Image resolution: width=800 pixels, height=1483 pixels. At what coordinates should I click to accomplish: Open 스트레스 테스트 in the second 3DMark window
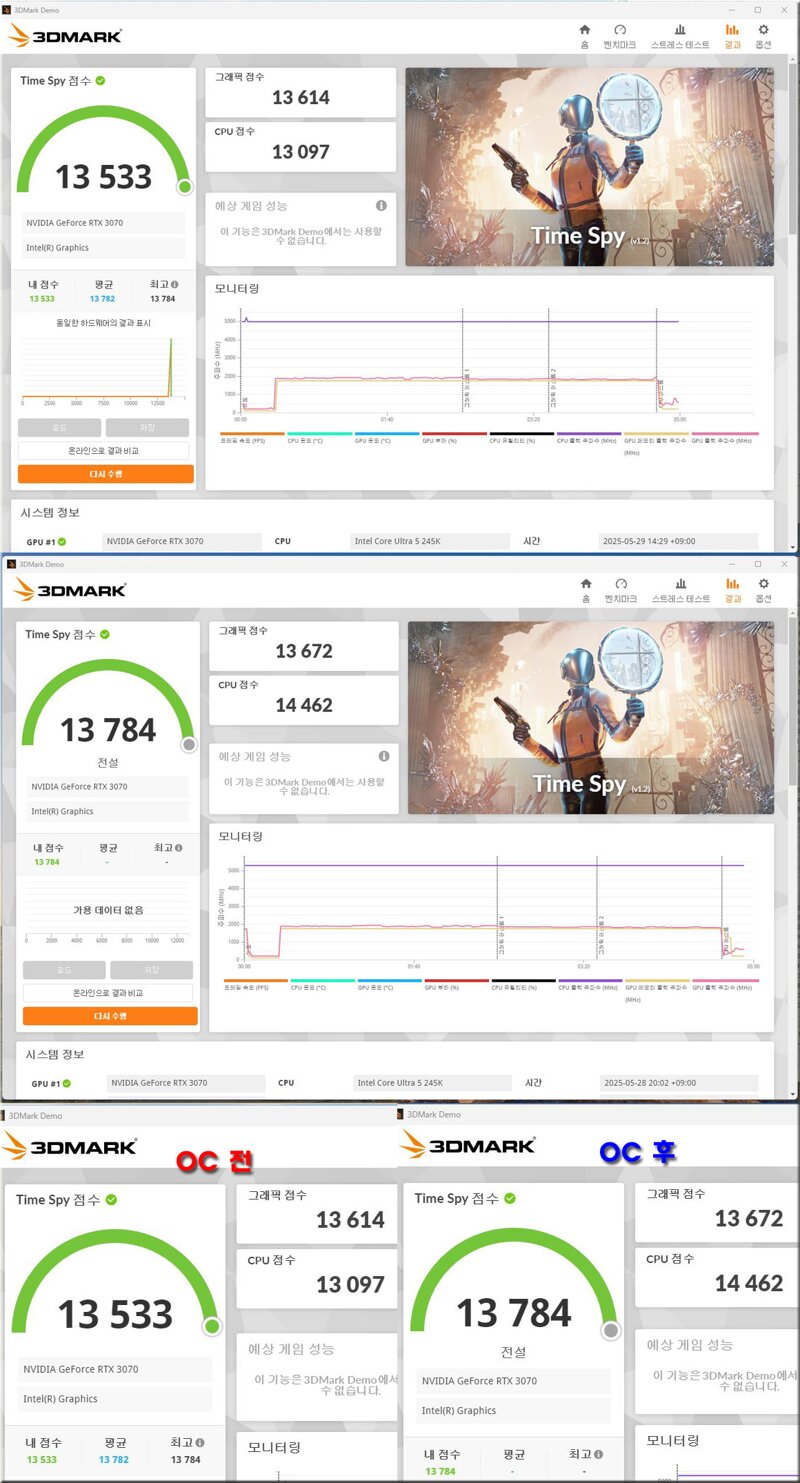click(681, 590)
